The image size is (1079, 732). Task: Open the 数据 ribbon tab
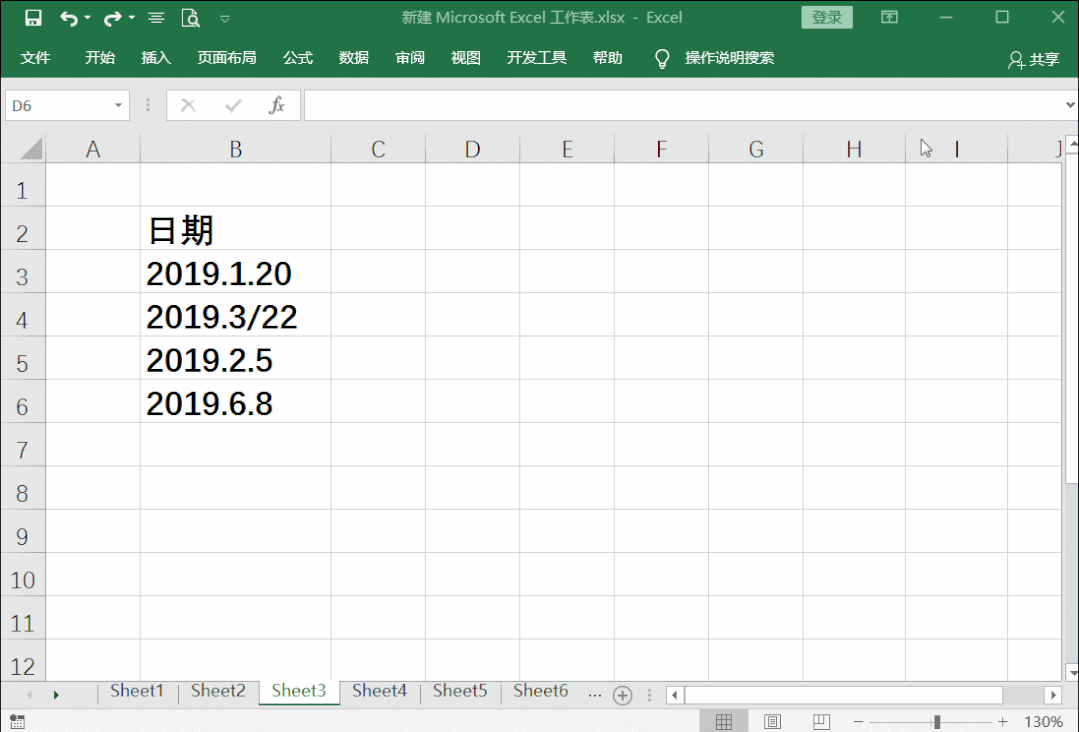[x=354, y=58]
